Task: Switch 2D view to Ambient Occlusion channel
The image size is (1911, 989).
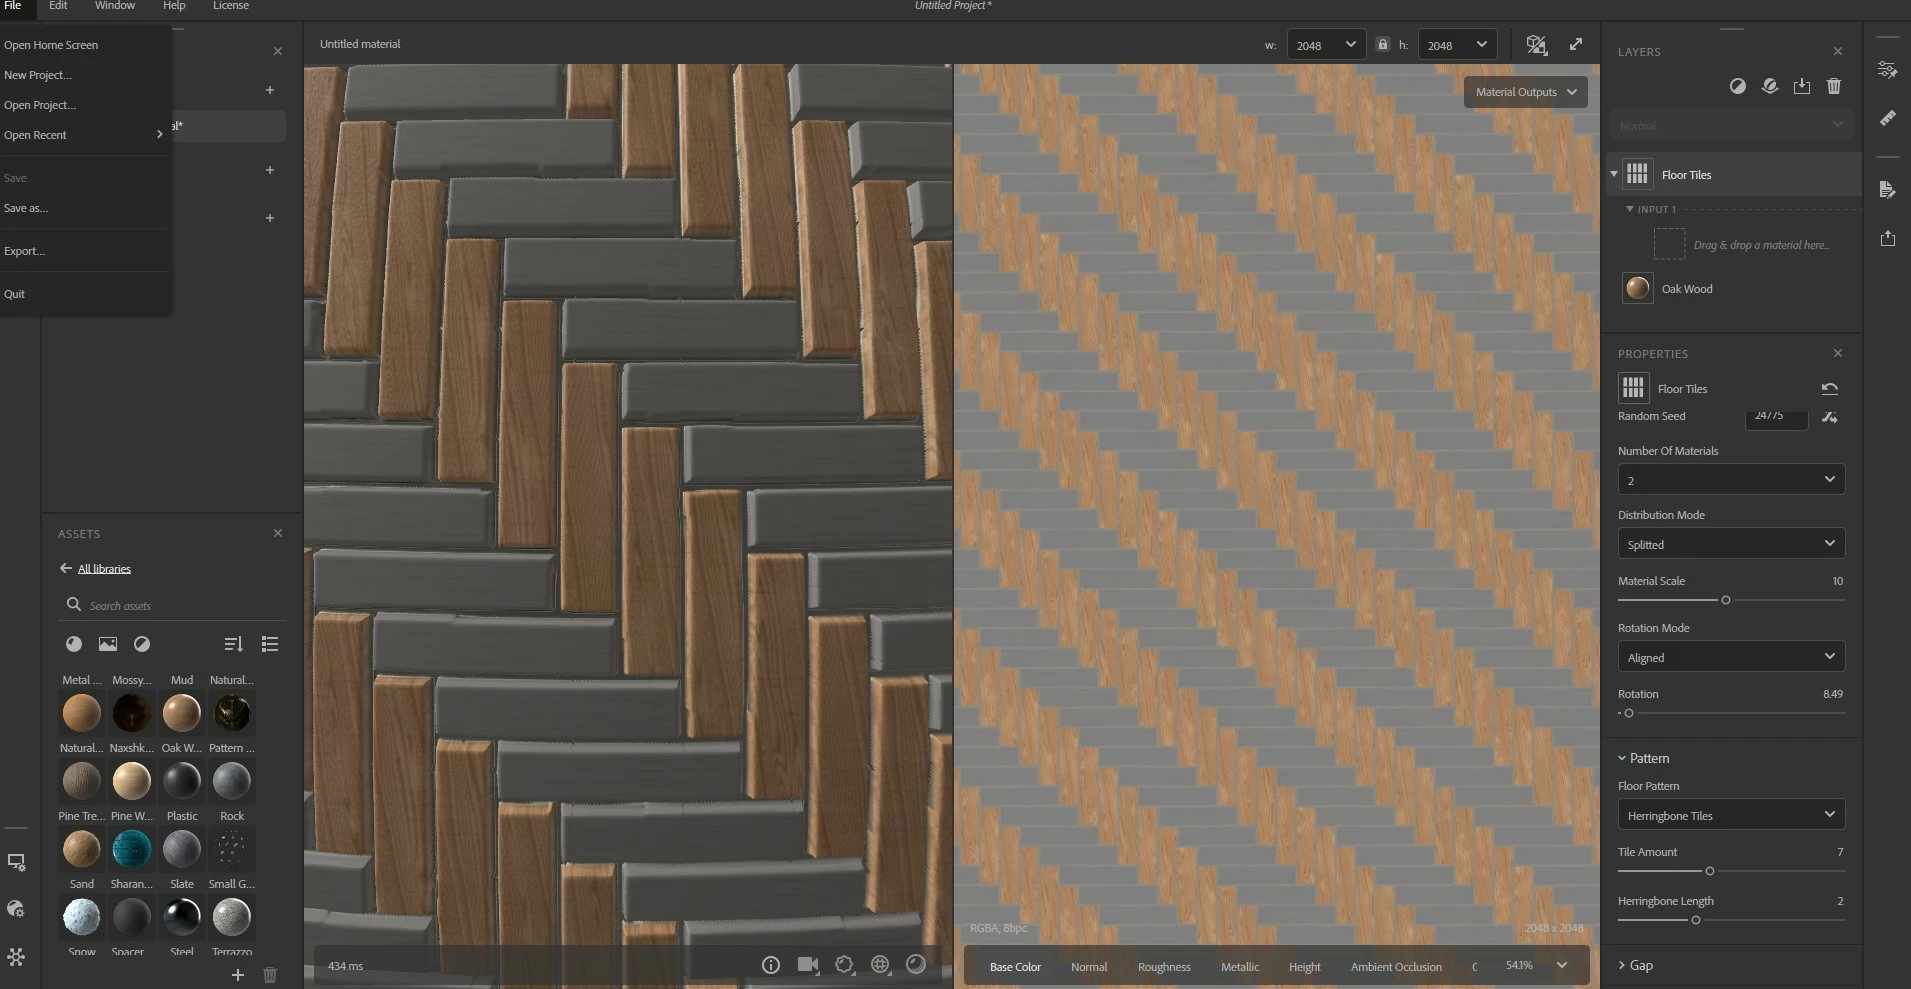Action: (x=1396, y=967)
